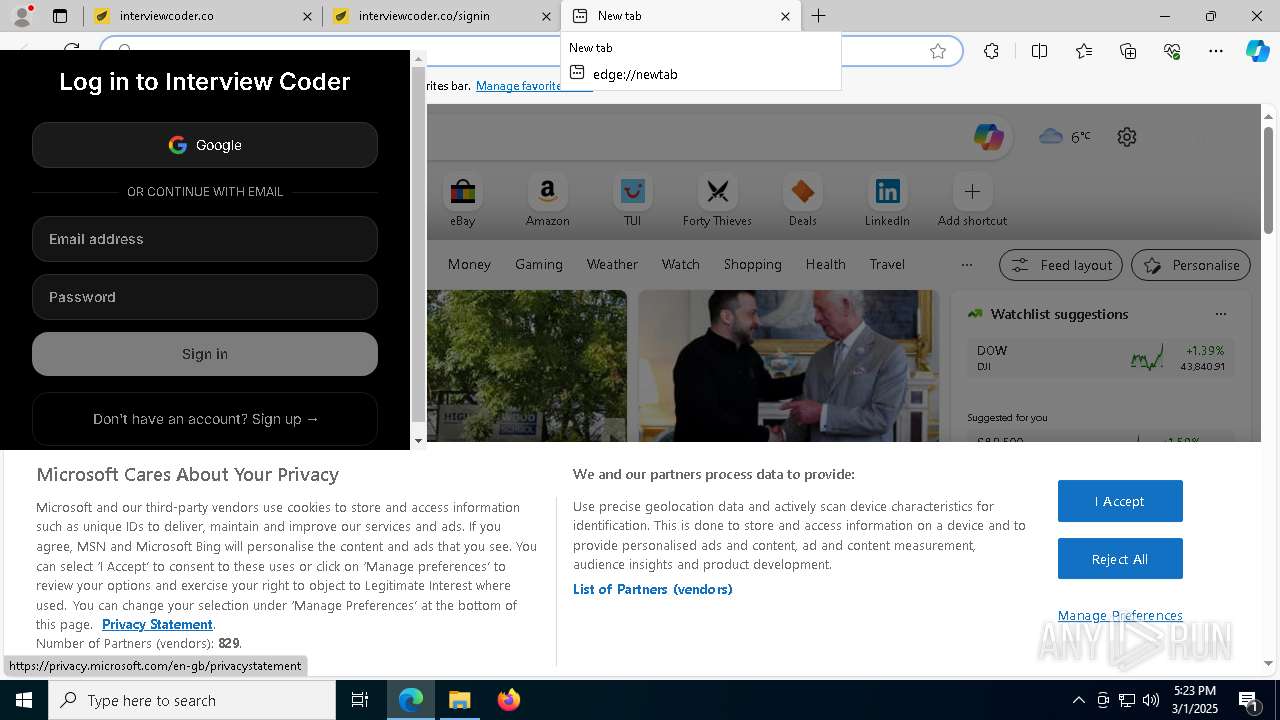
Task: Focus the Password input field
Action: 205,297
